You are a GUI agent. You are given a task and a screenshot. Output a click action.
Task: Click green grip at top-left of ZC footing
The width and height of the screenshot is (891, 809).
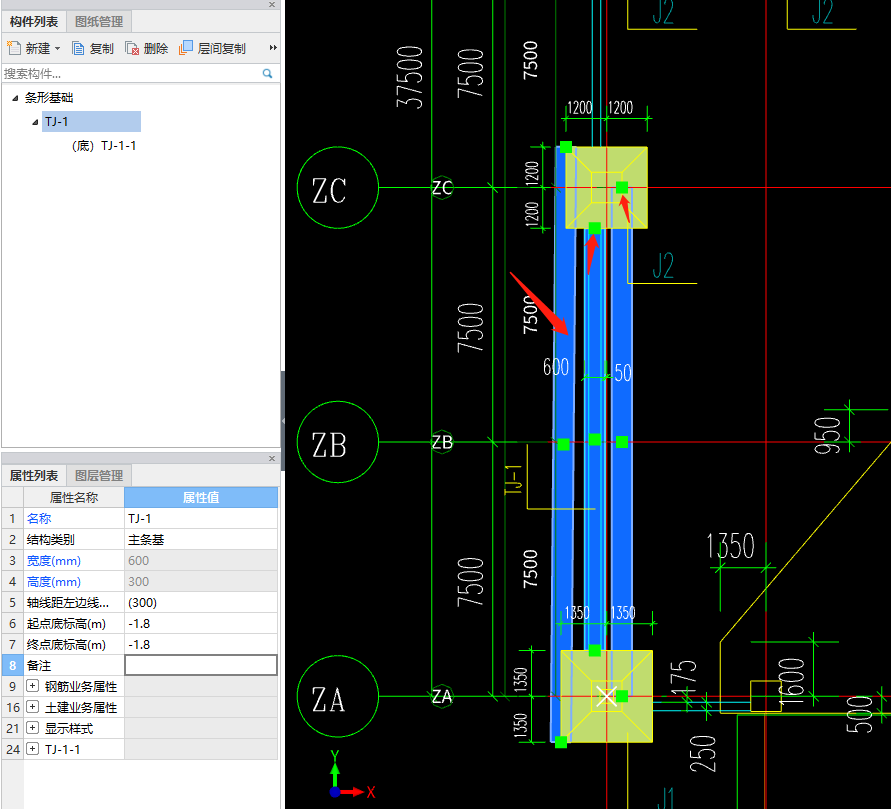coord(566,148)
